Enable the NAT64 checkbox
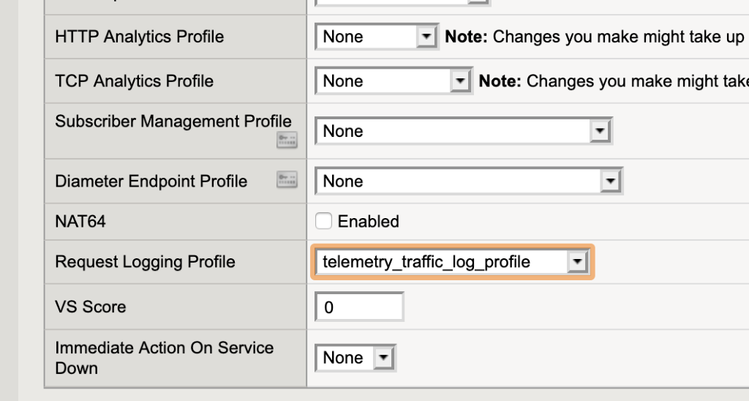749x401 pixels. tap(324, 221)
